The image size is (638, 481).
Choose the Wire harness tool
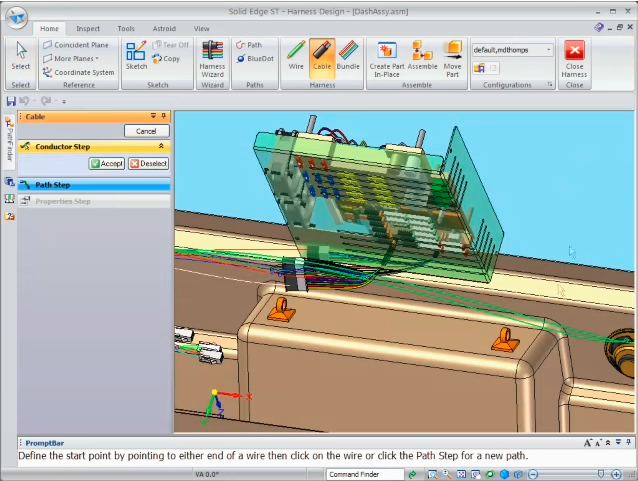296,55
